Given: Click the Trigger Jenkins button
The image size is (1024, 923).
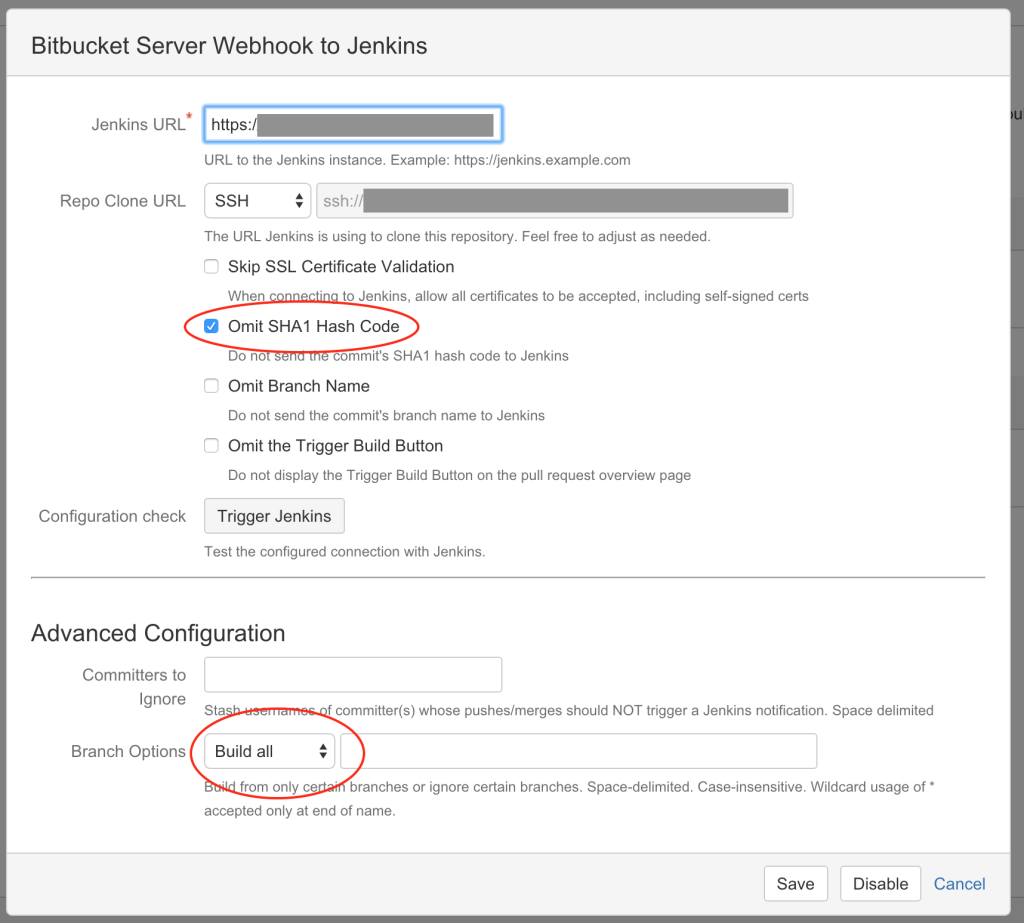Looking at the screenshot, I should (x=274, y=516).
